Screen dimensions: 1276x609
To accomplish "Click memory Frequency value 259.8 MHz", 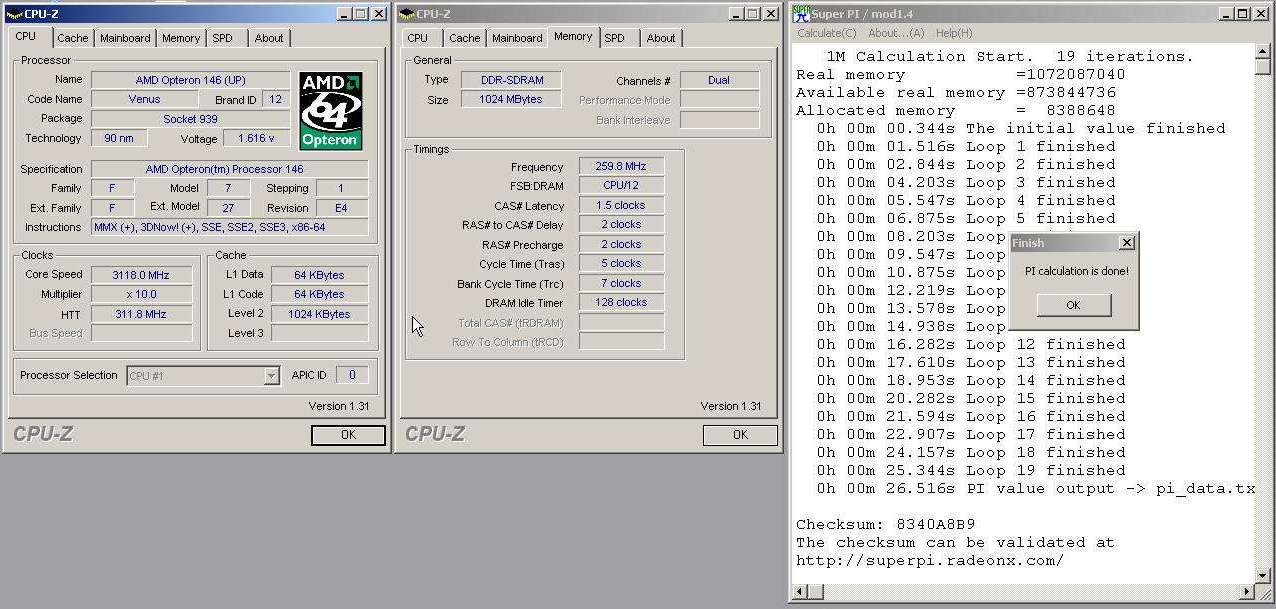I will [x=620, y=167].
